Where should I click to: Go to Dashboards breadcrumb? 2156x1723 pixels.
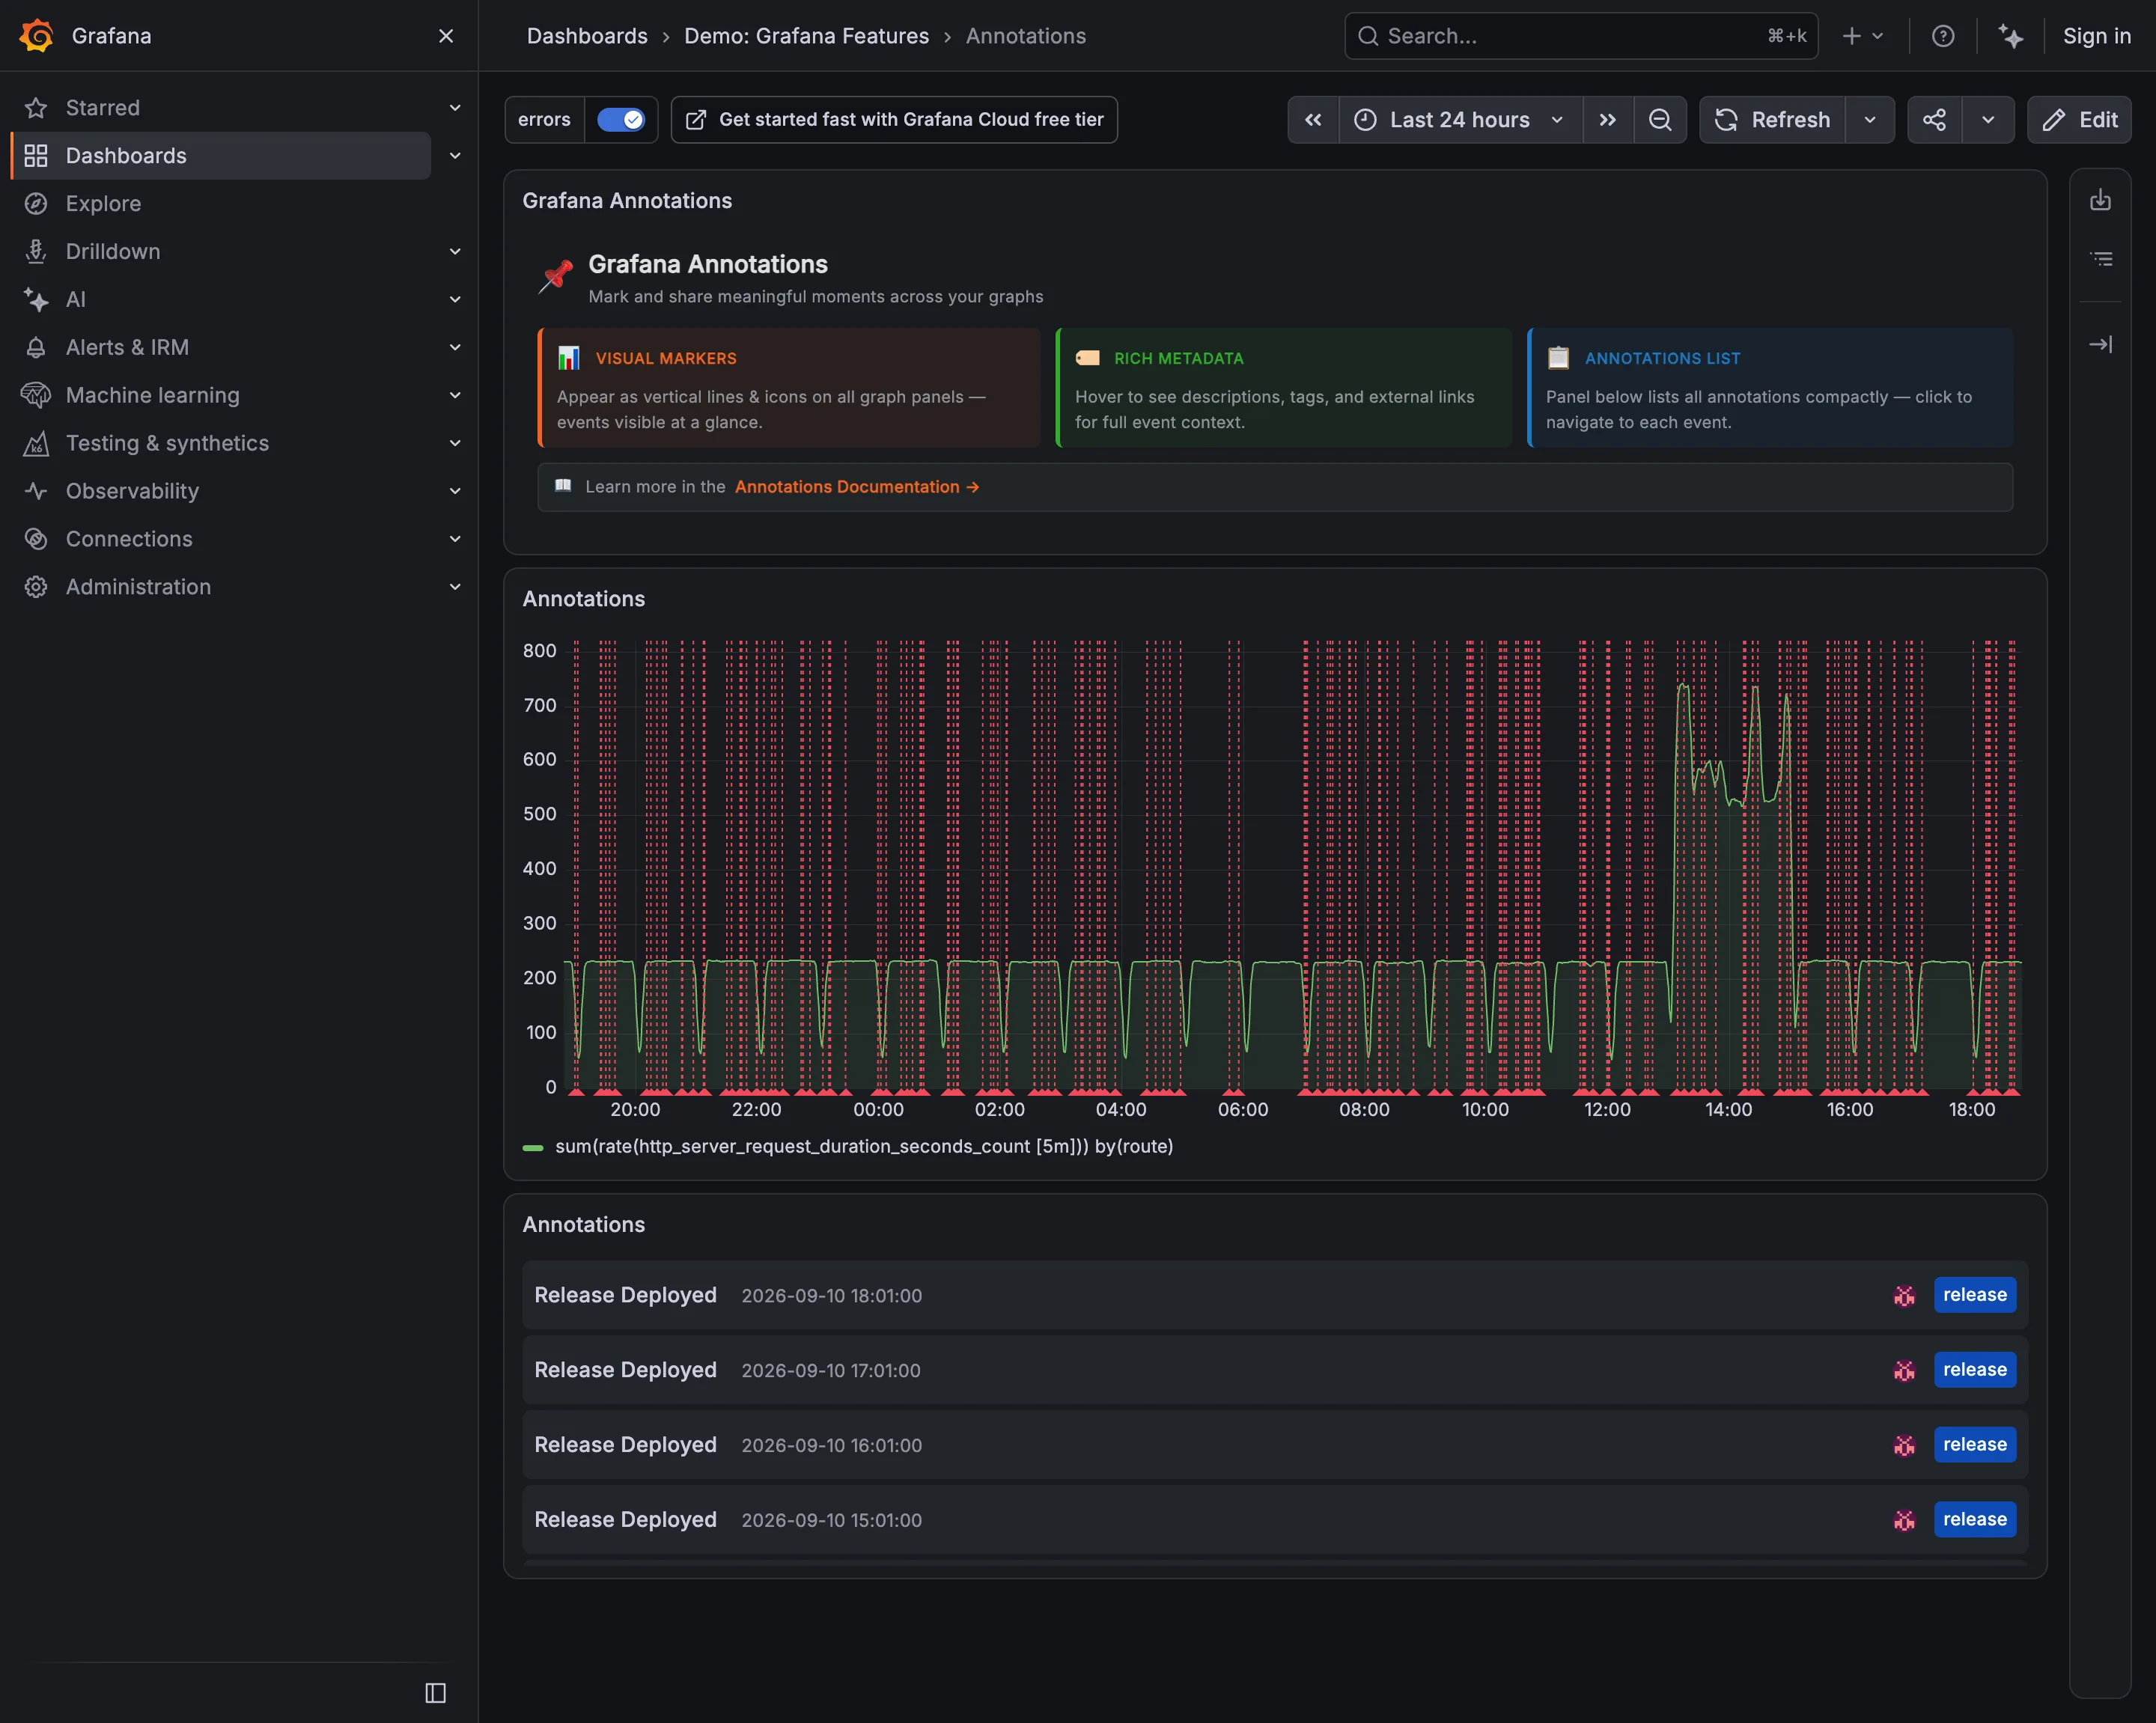tap(587, 36)
